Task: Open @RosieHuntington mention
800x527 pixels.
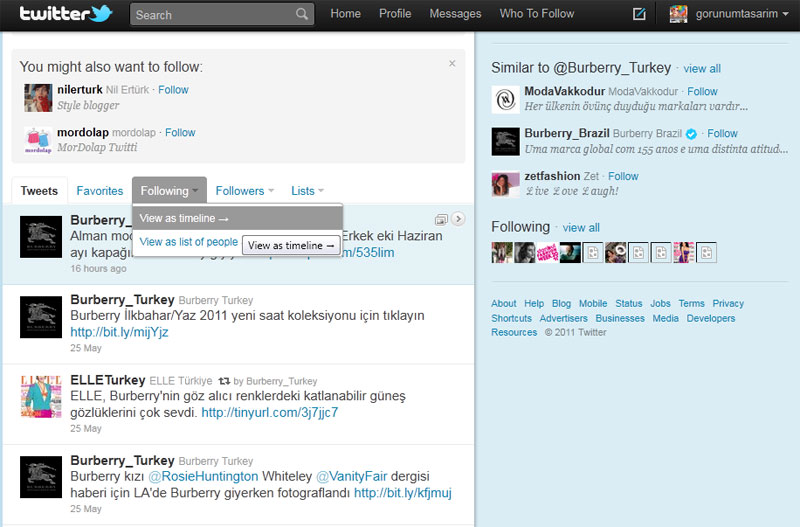Action: click(x=203, y=476)
